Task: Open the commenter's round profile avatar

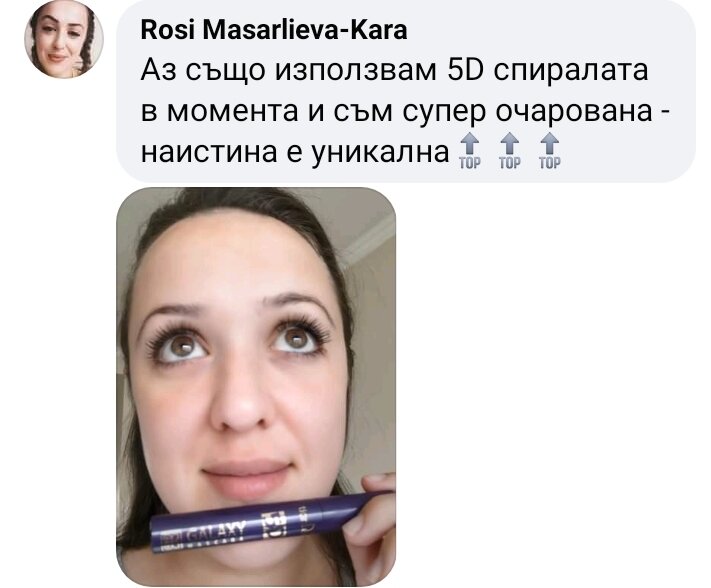Action: (x=64, y=38)
